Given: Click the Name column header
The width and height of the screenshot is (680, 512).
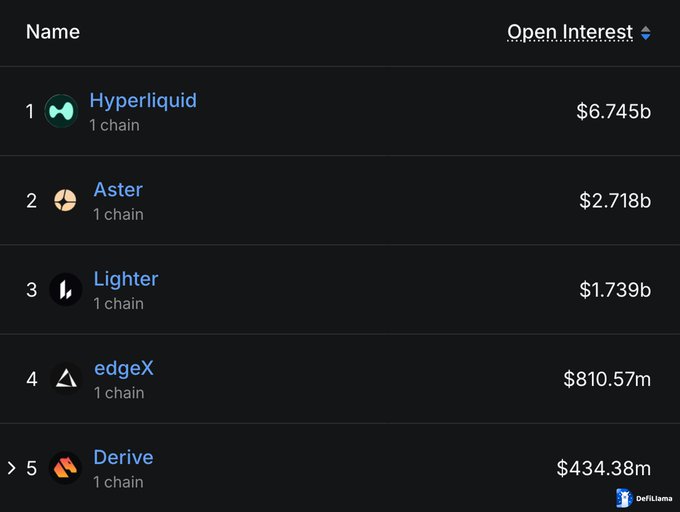Looking at the screenshot, I should point(53,31).
